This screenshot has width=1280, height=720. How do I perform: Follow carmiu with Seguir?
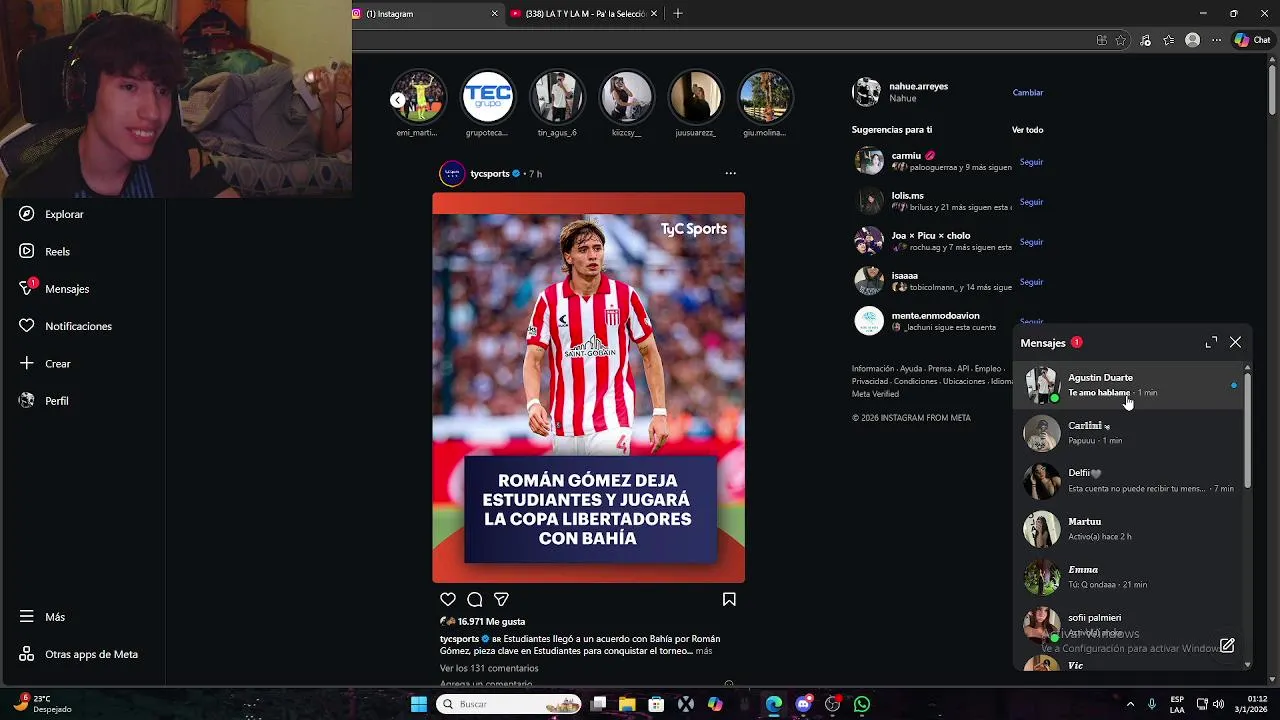[1031, 162]
